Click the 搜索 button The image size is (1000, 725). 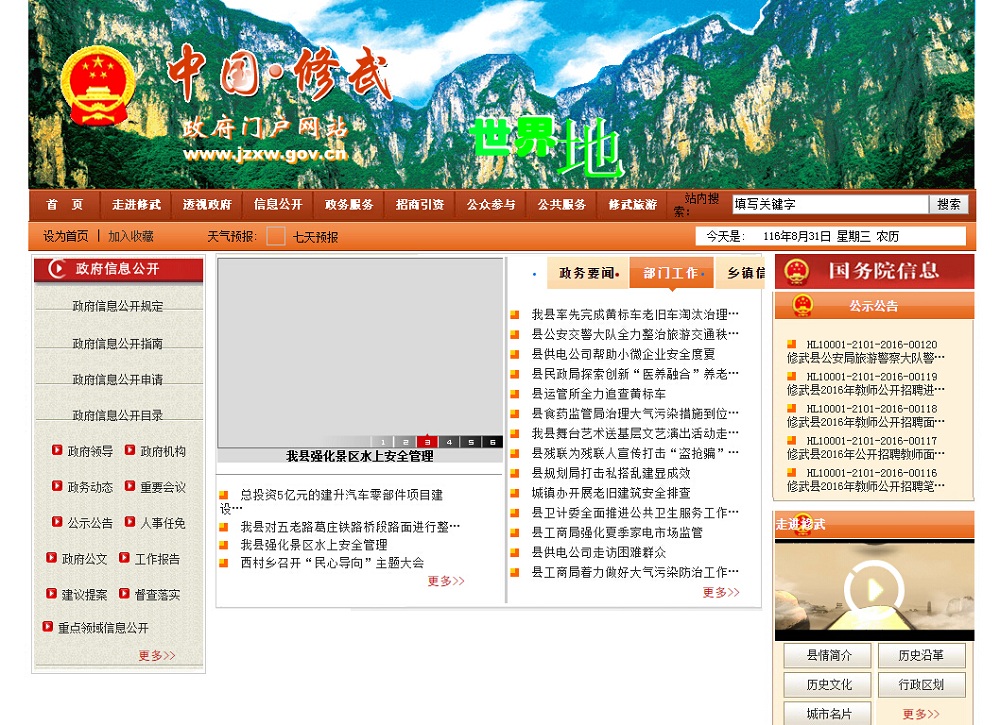[948, 204]
